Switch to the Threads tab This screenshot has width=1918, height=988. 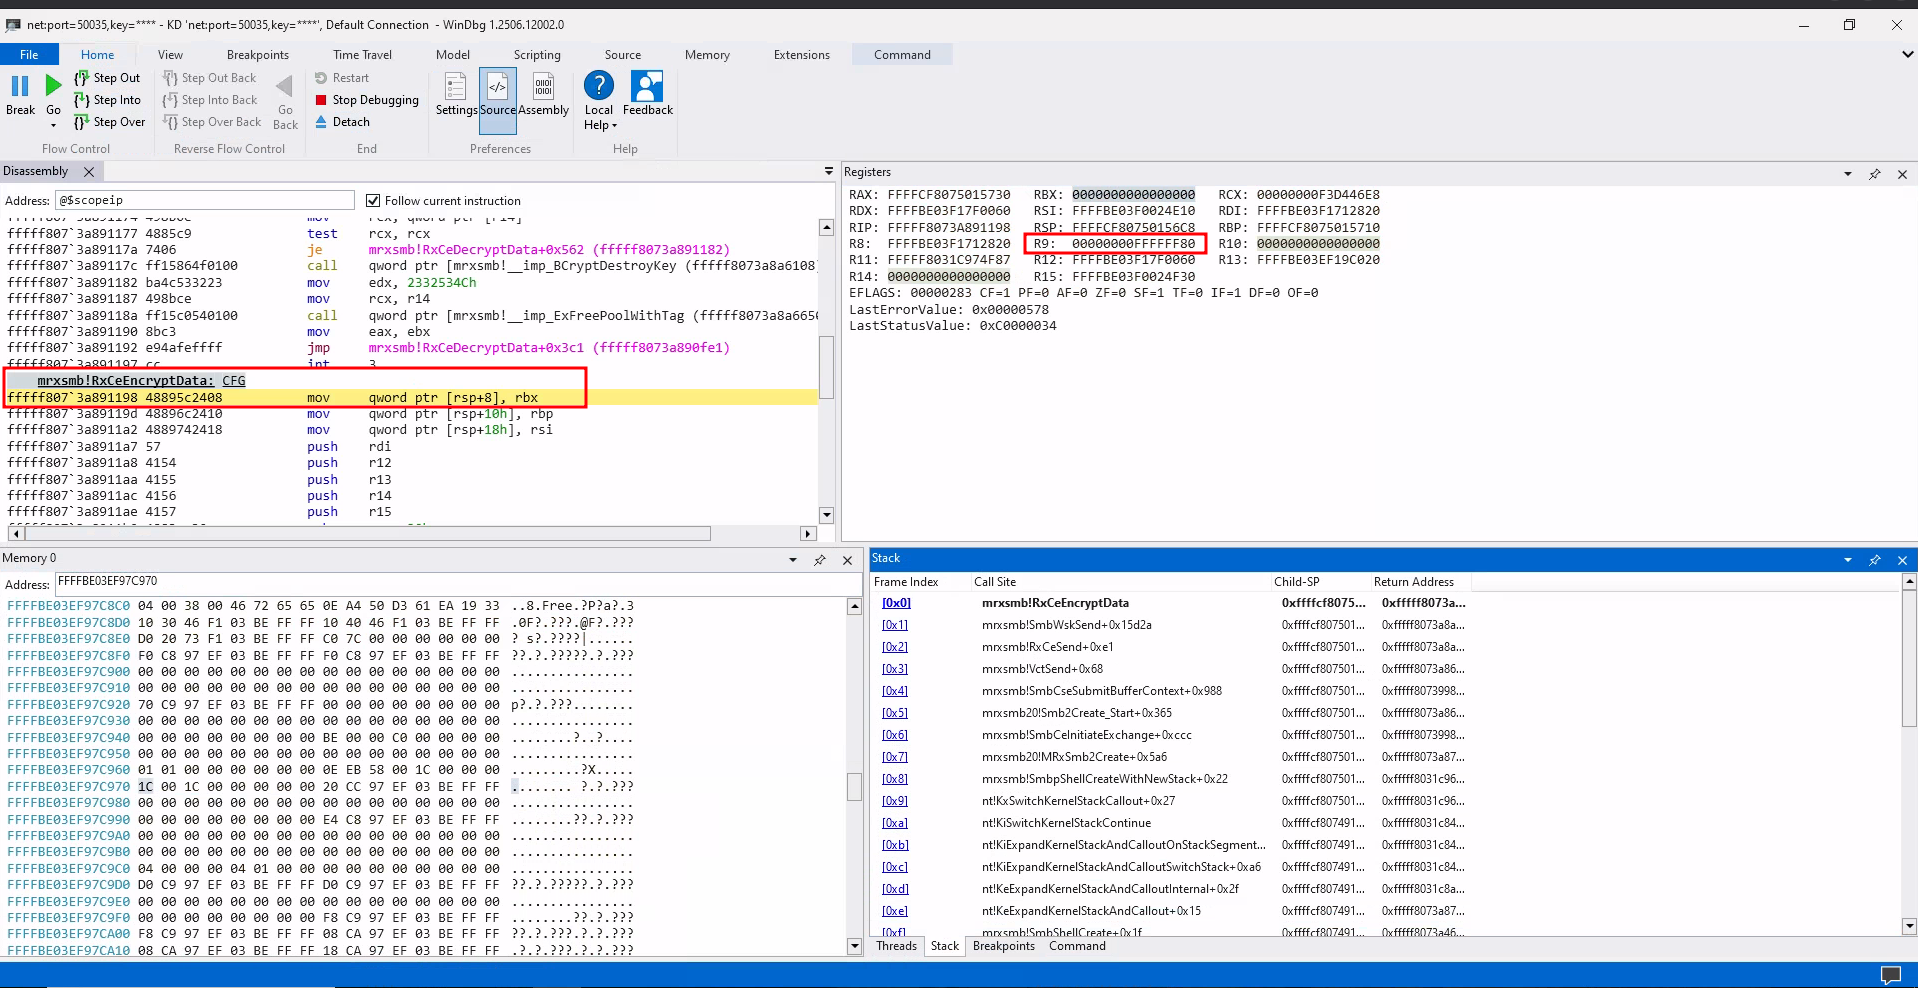pyautogui.click(x=896, y=946)
